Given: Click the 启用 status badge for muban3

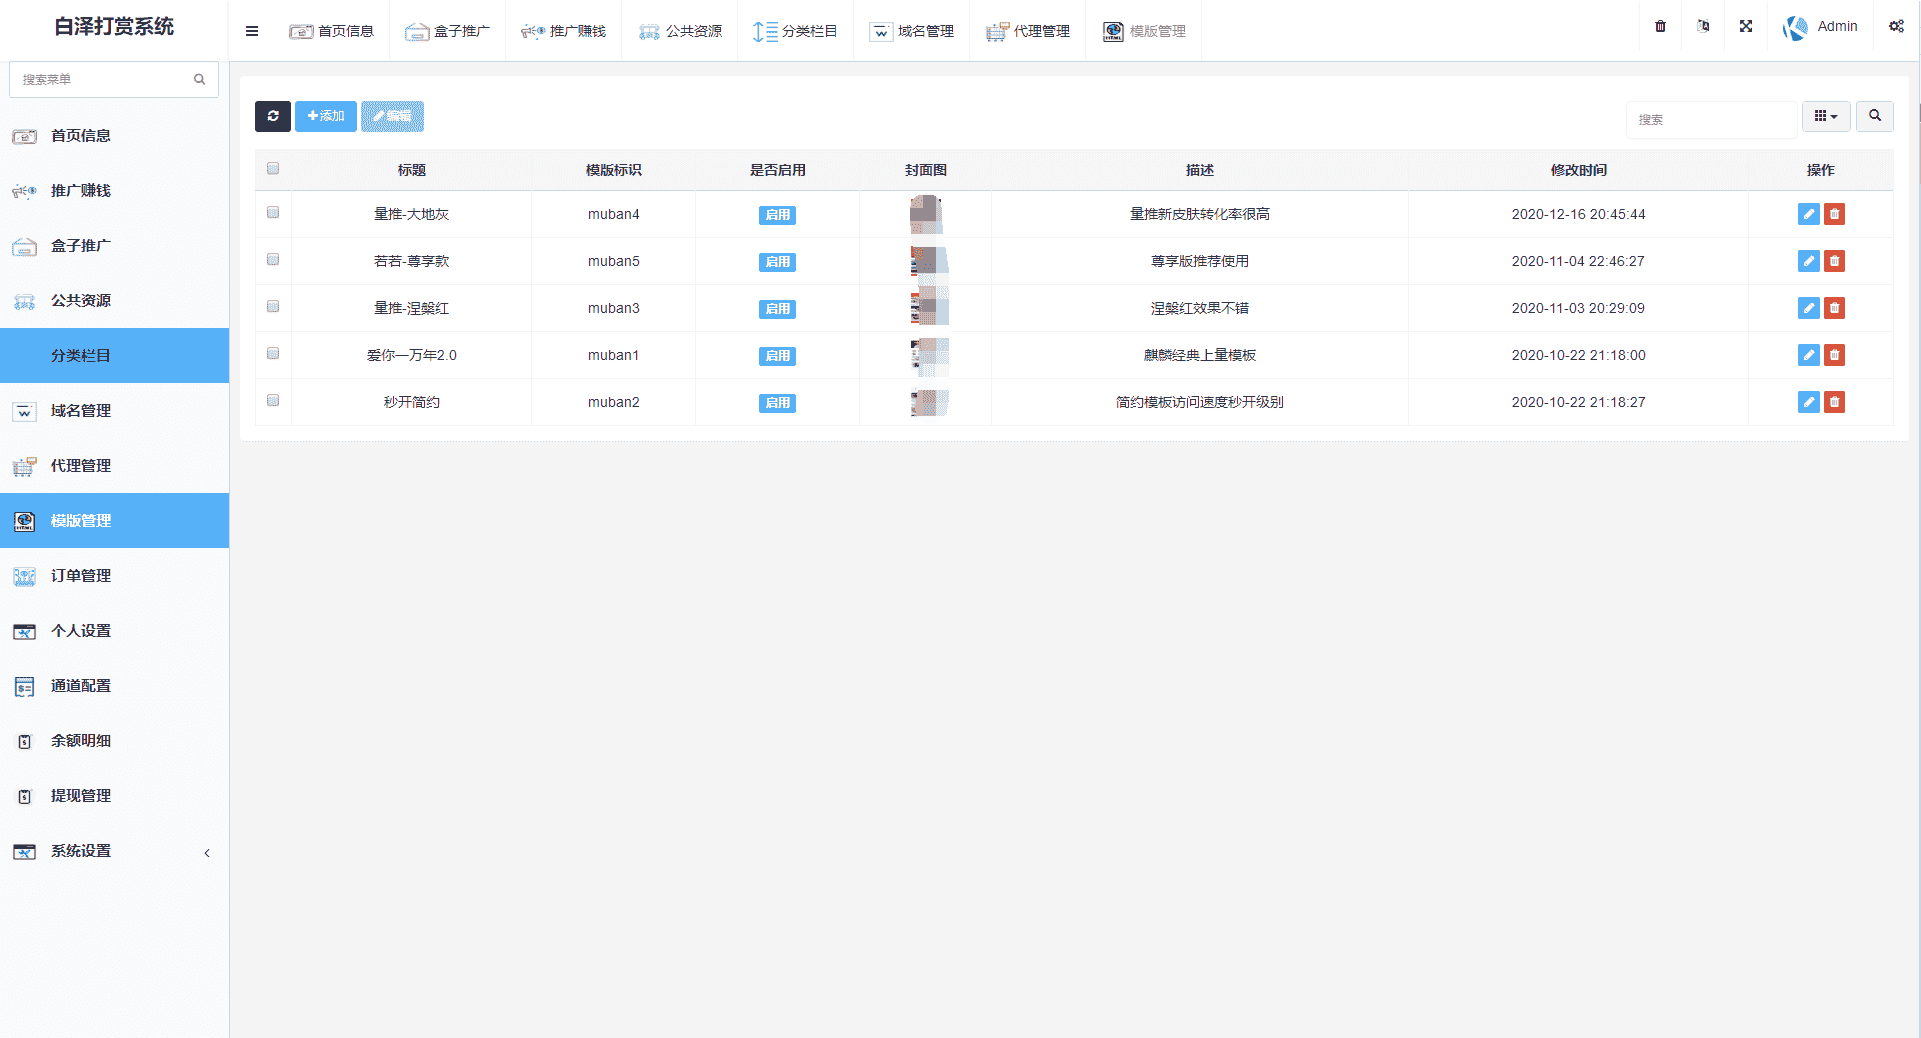Looking at the screenshot, I should coord(777,309).
